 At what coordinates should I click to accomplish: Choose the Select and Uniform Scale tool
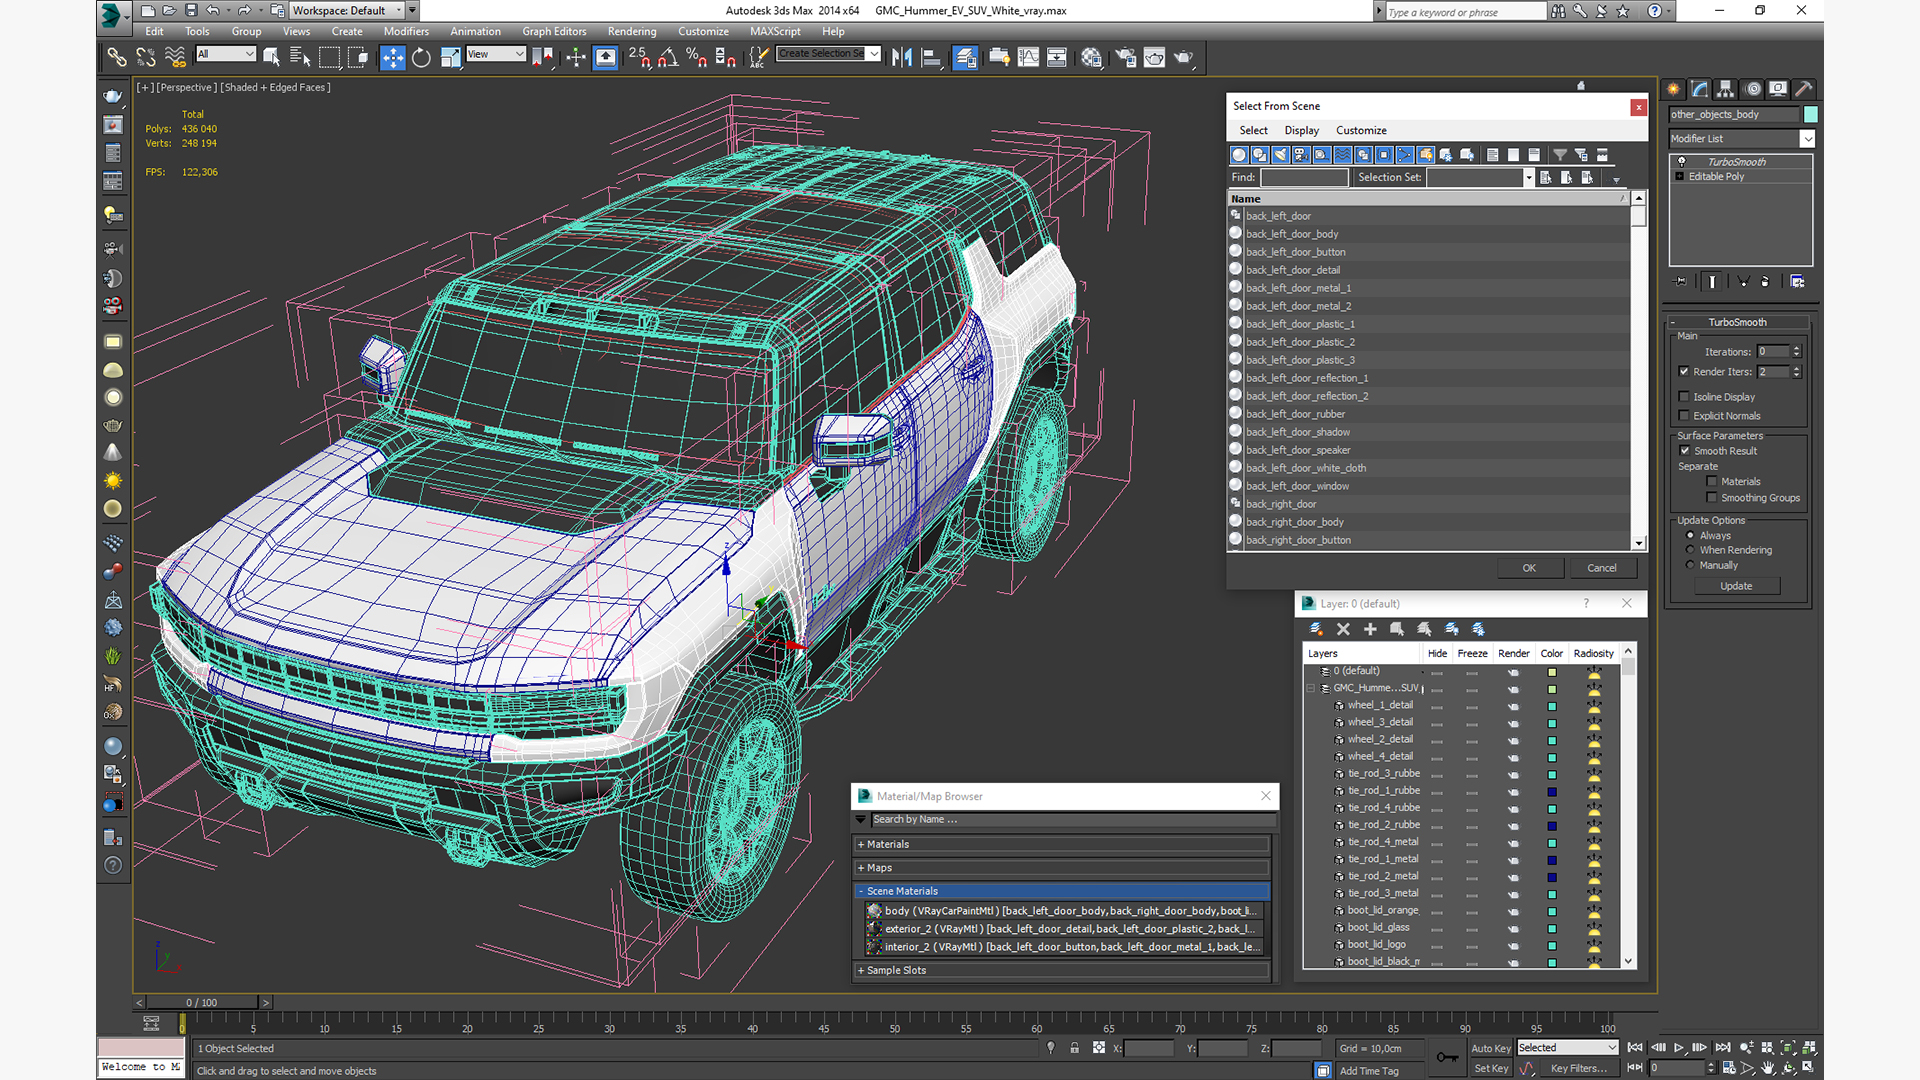(x=450, y=57)
